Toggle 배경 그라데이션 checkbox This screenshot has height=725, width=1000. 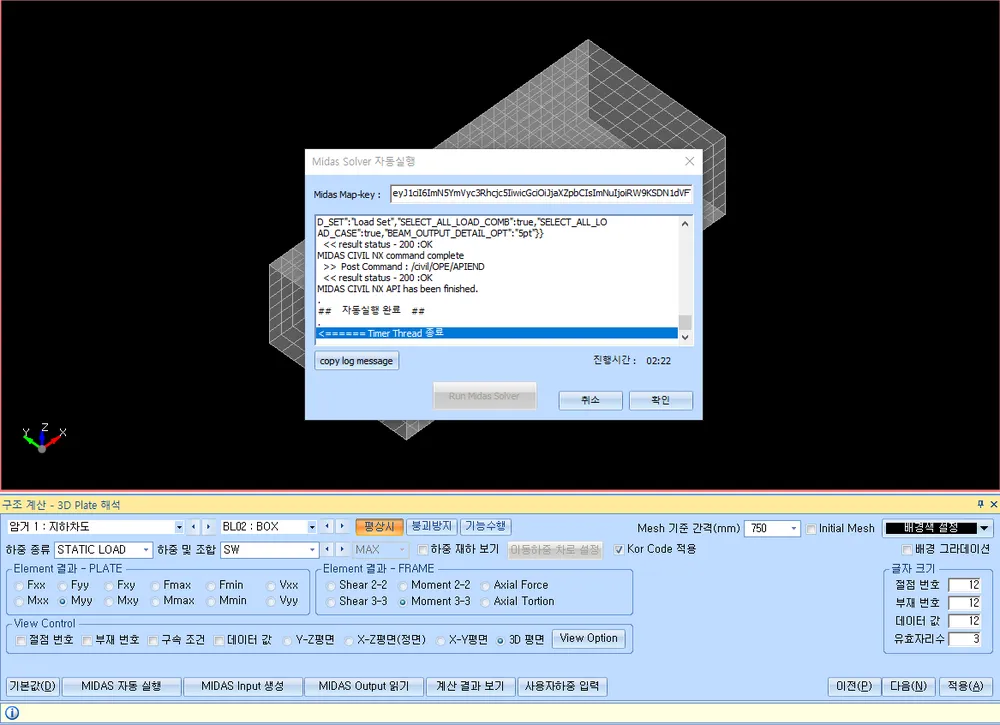point(907,550)
